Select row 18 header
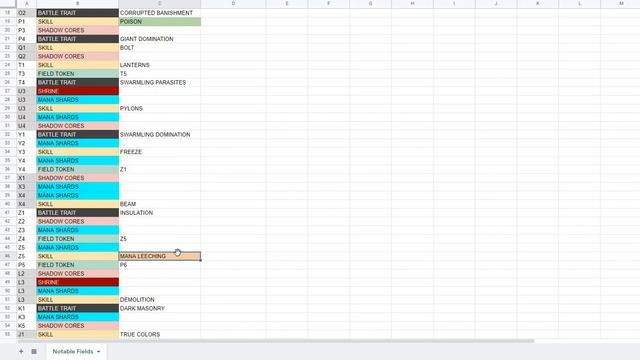640x360 pixels. coord(8,13)
